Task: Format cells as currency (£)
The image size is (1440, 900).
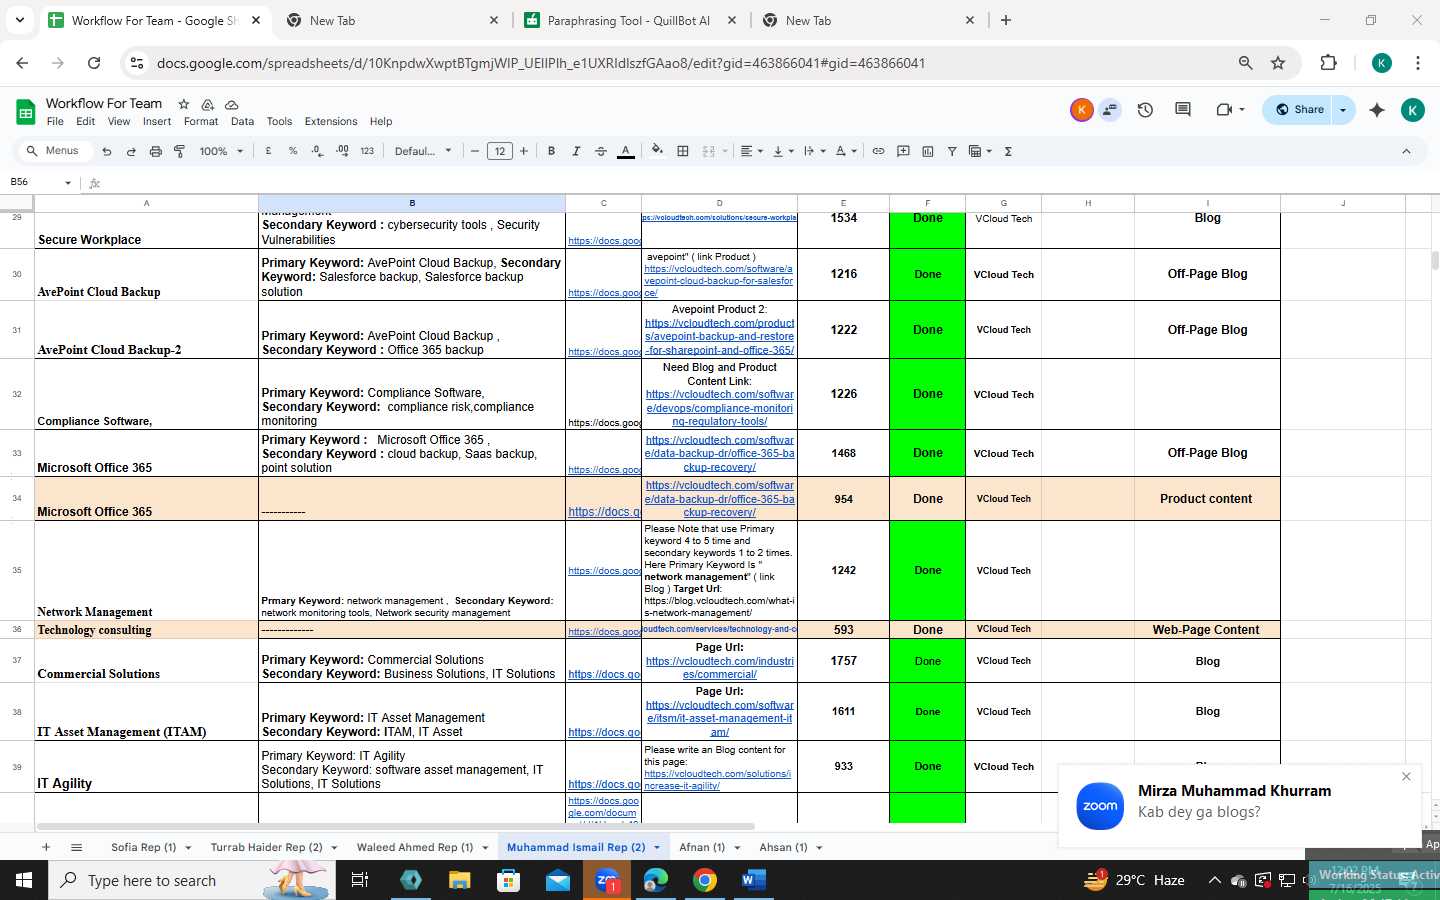Action: pyautogui.click(x=268, y=151)
